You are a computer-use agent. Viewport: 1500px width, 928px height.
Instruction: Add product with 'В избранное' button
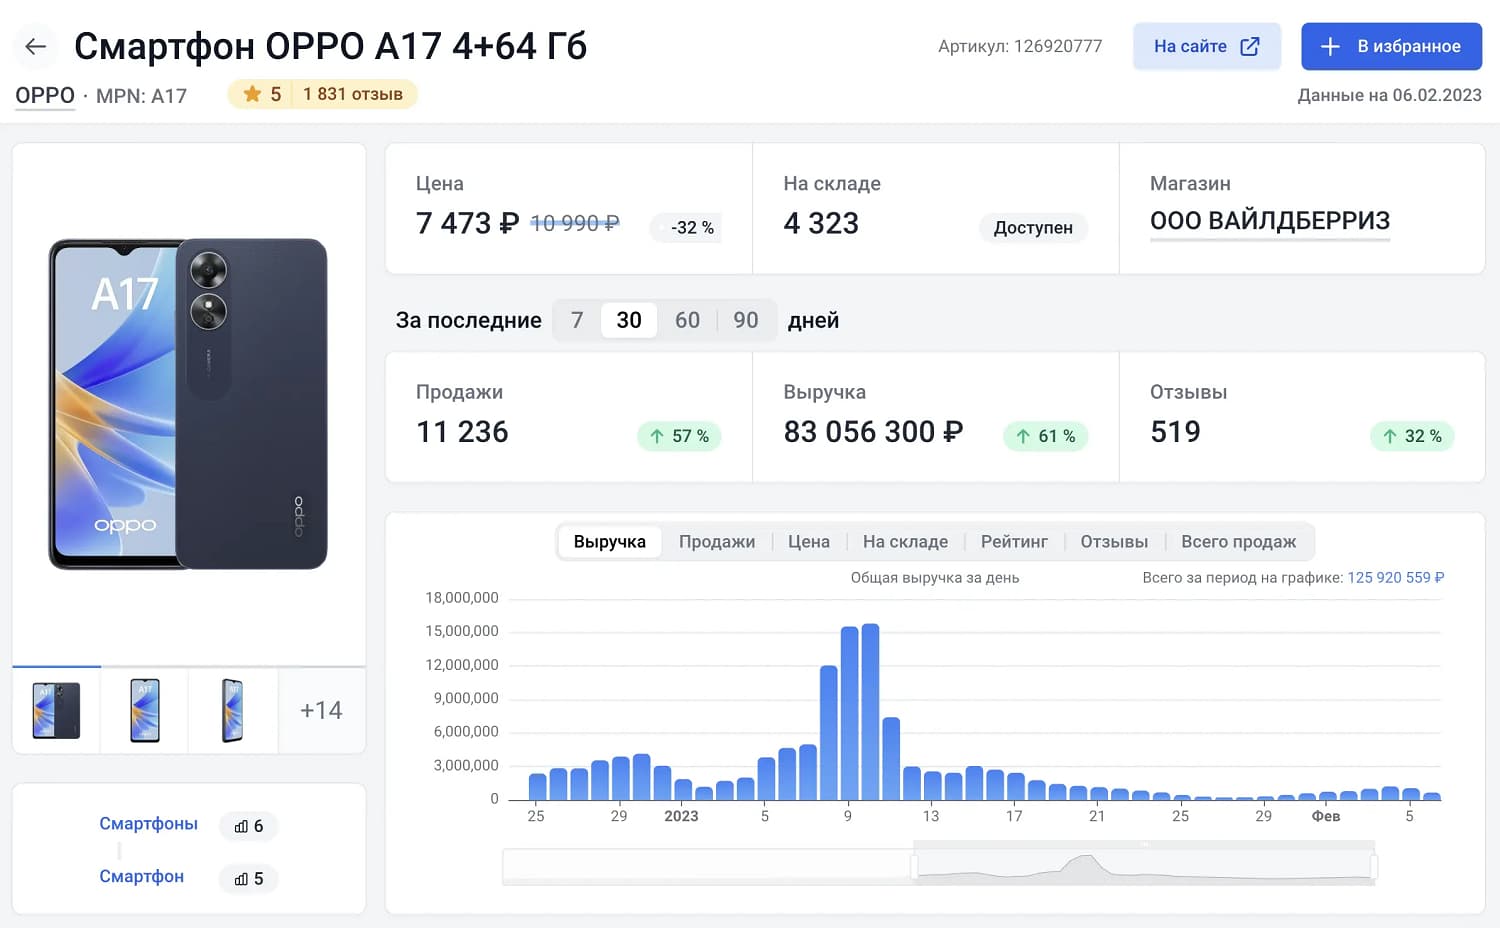1391,46
